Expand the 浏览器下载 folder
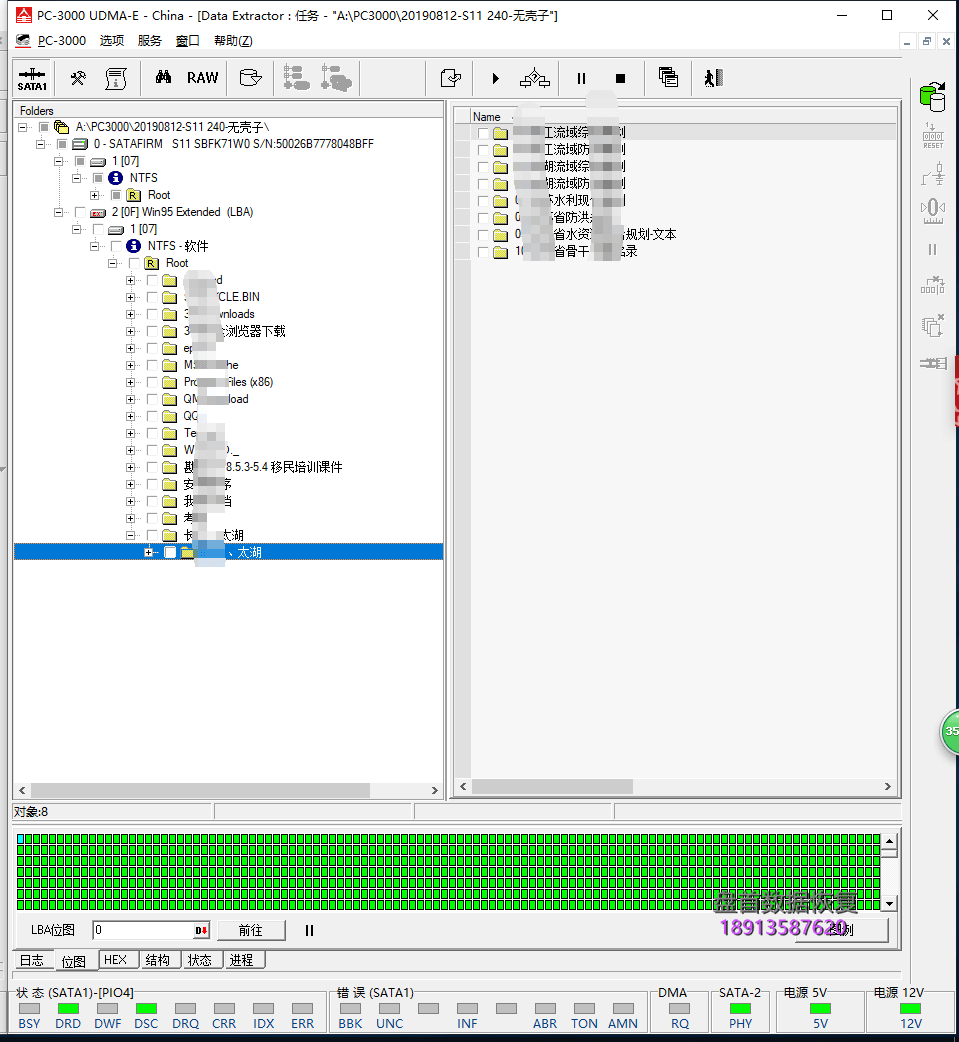 click(130, 331)
